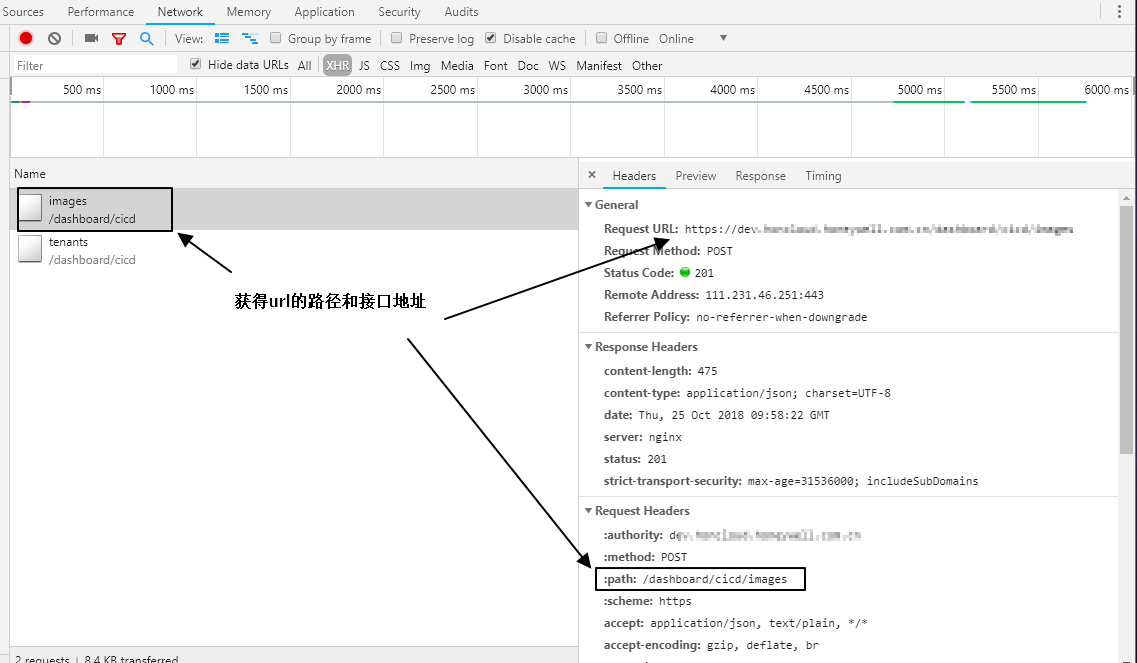Close the request details pane

592,175
